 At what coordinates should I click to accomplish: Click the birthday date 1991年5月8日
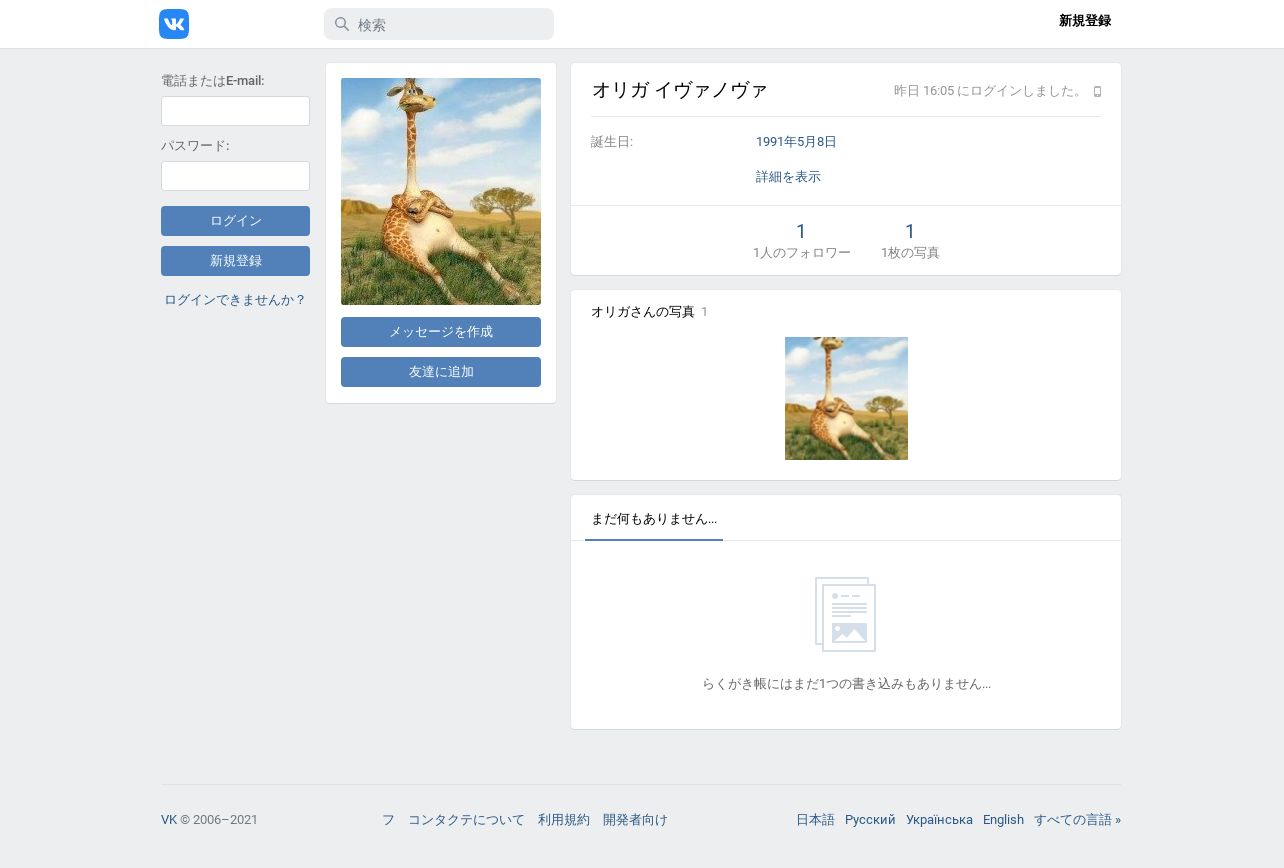[796, 142]
